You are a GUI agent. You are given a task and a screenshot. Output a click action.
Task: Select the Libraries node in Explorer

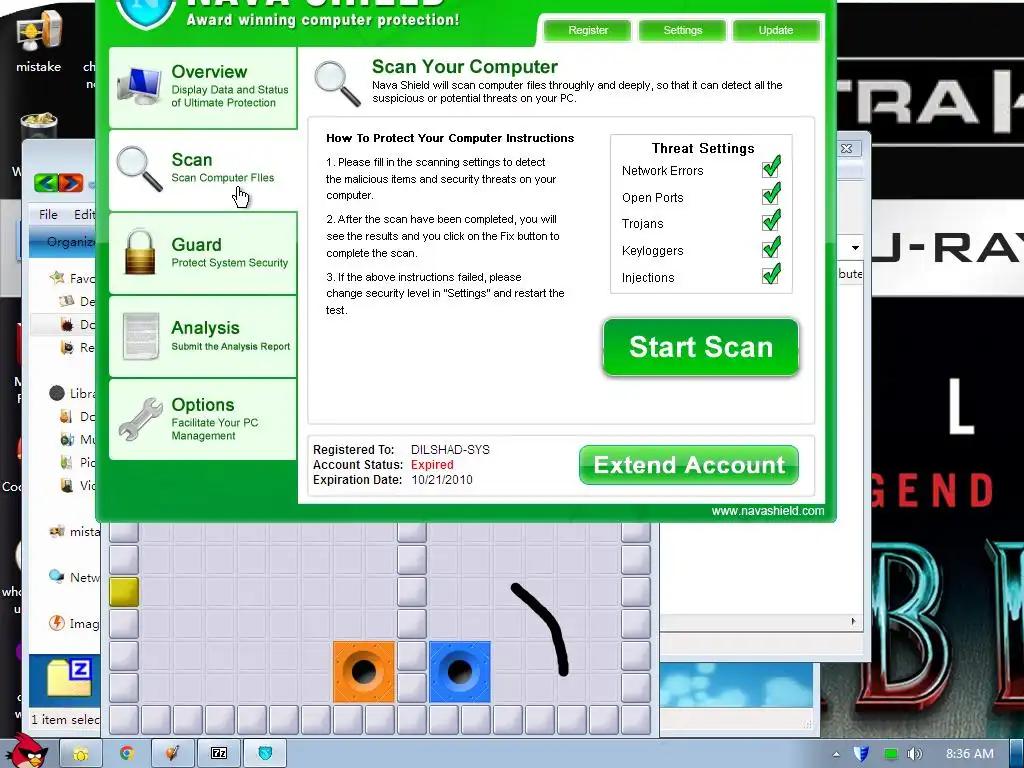[72, 393]
